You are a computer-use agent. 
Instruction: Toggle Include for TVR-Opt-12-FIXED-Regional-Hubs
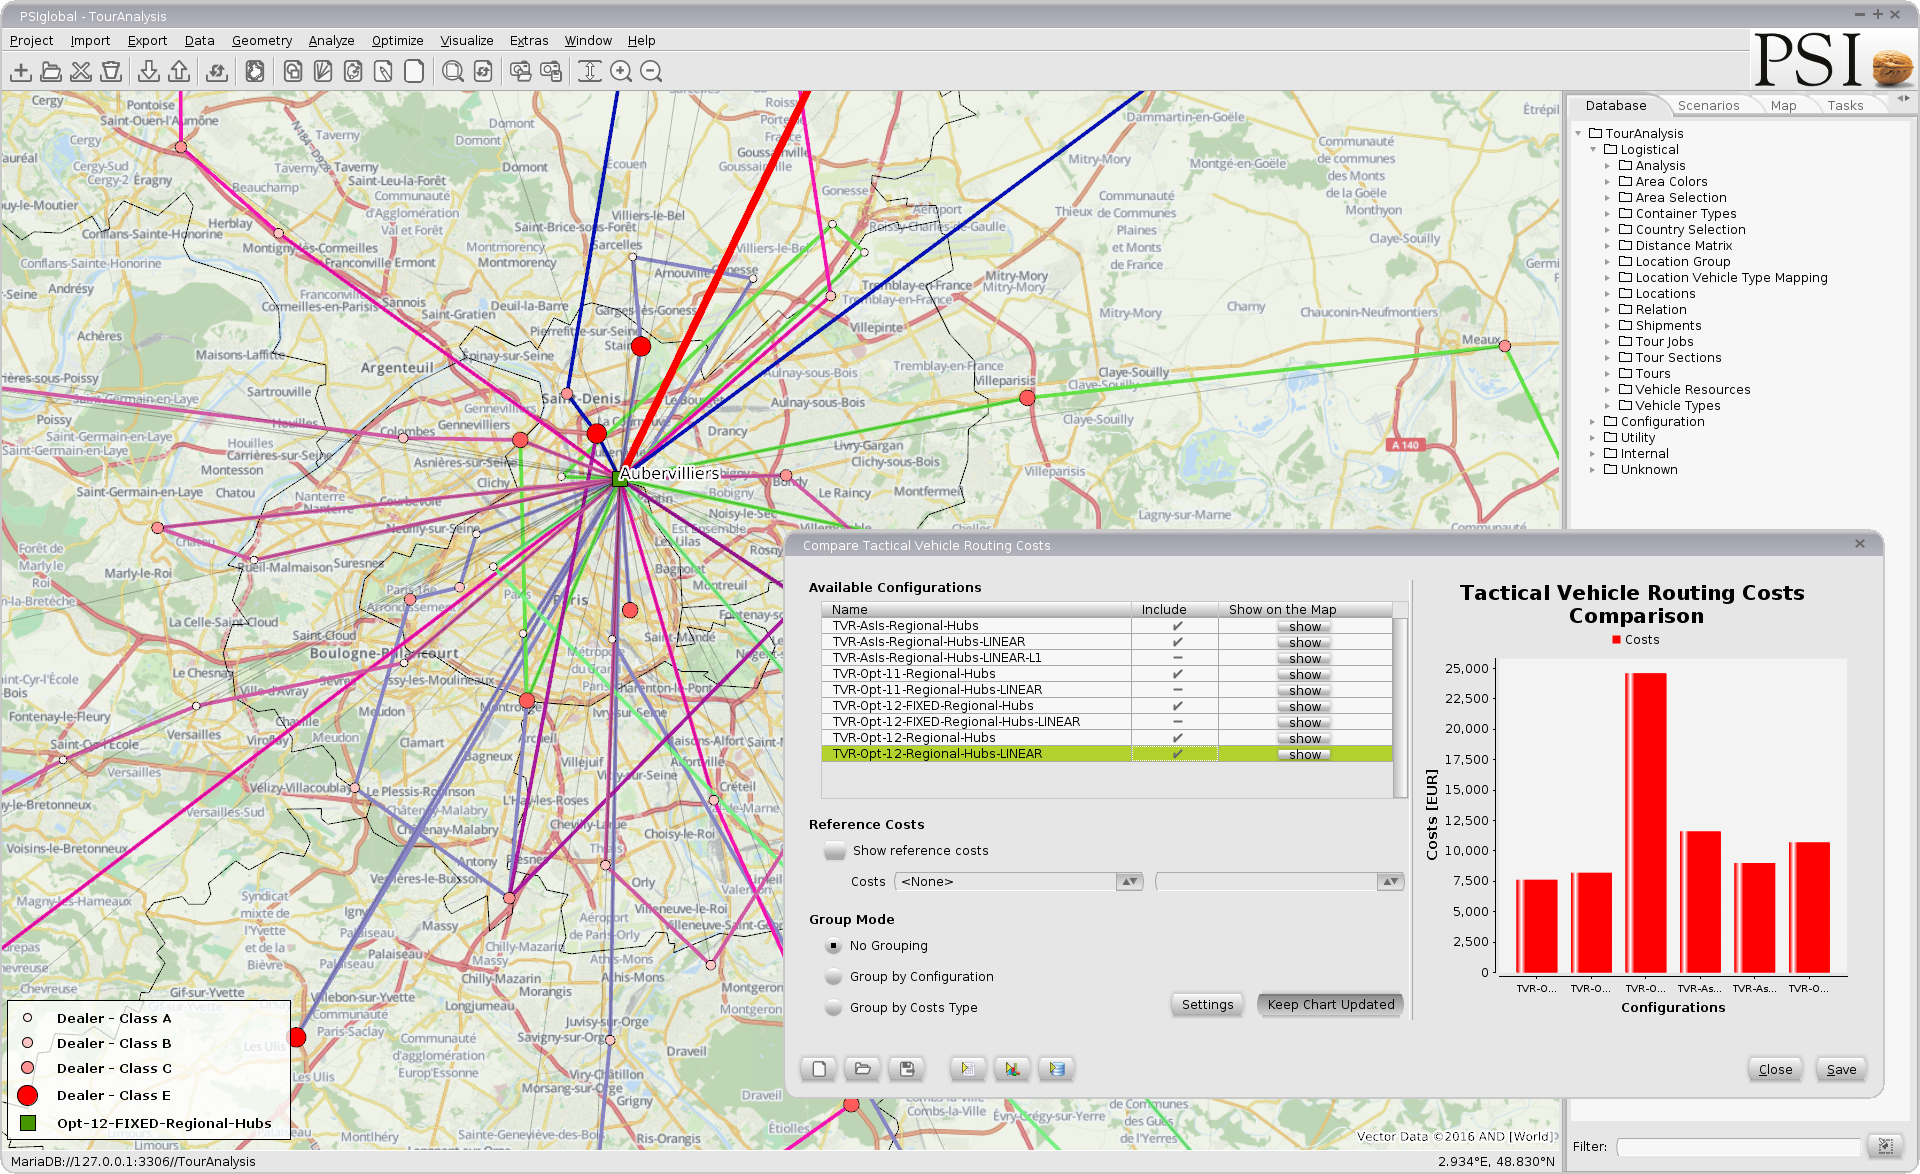point(1176,706)
